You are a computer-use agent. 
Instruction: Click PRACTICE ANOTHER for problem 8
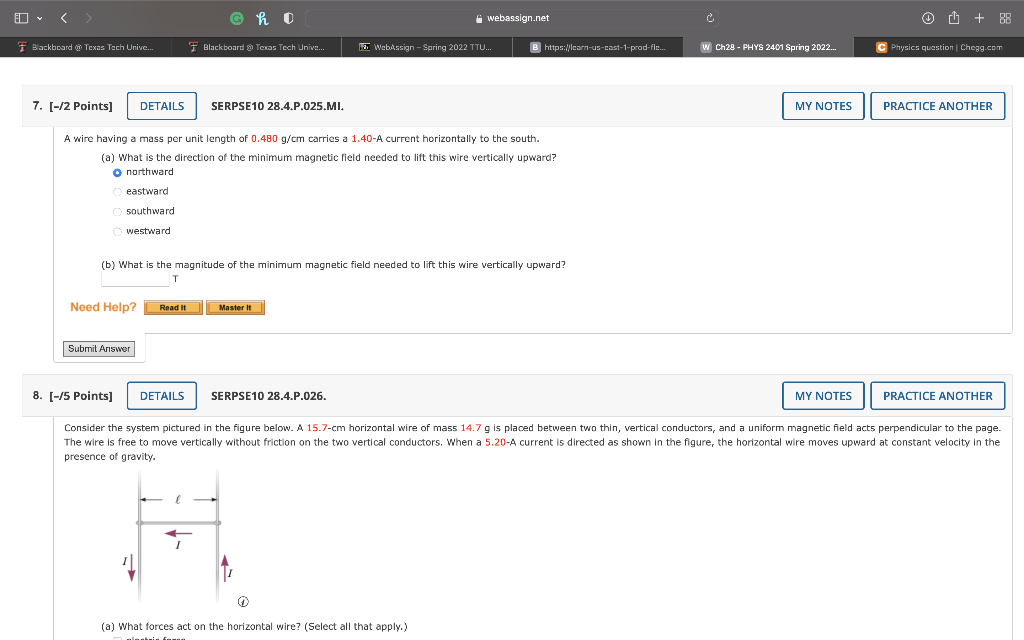[x=937, y=395]
